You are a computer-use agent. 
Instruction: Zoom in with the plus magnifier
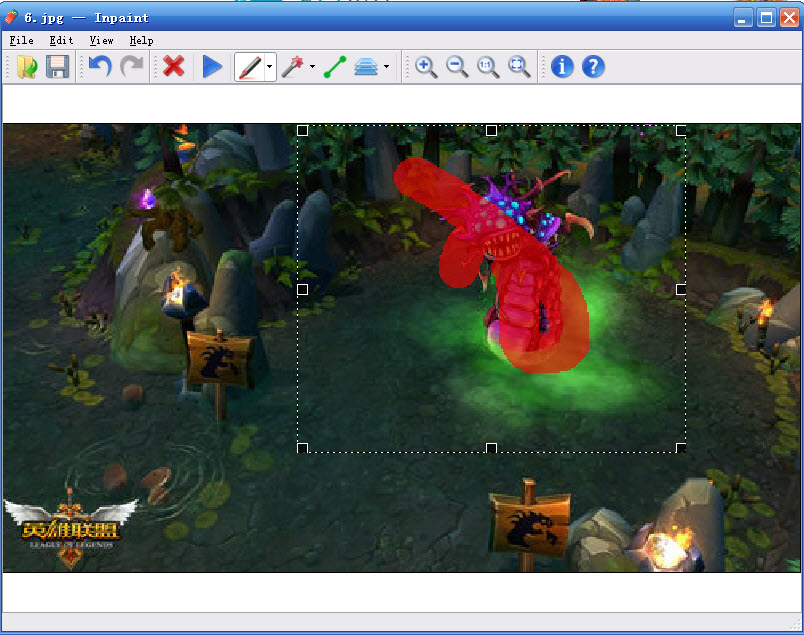point(426,67)
